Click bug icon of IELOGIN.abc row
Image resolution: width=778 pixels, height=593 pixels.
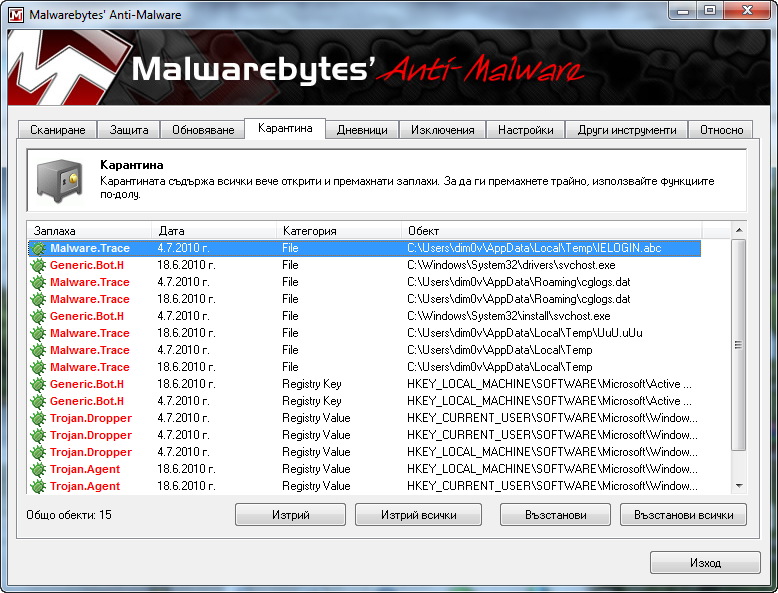click(38, 248)
